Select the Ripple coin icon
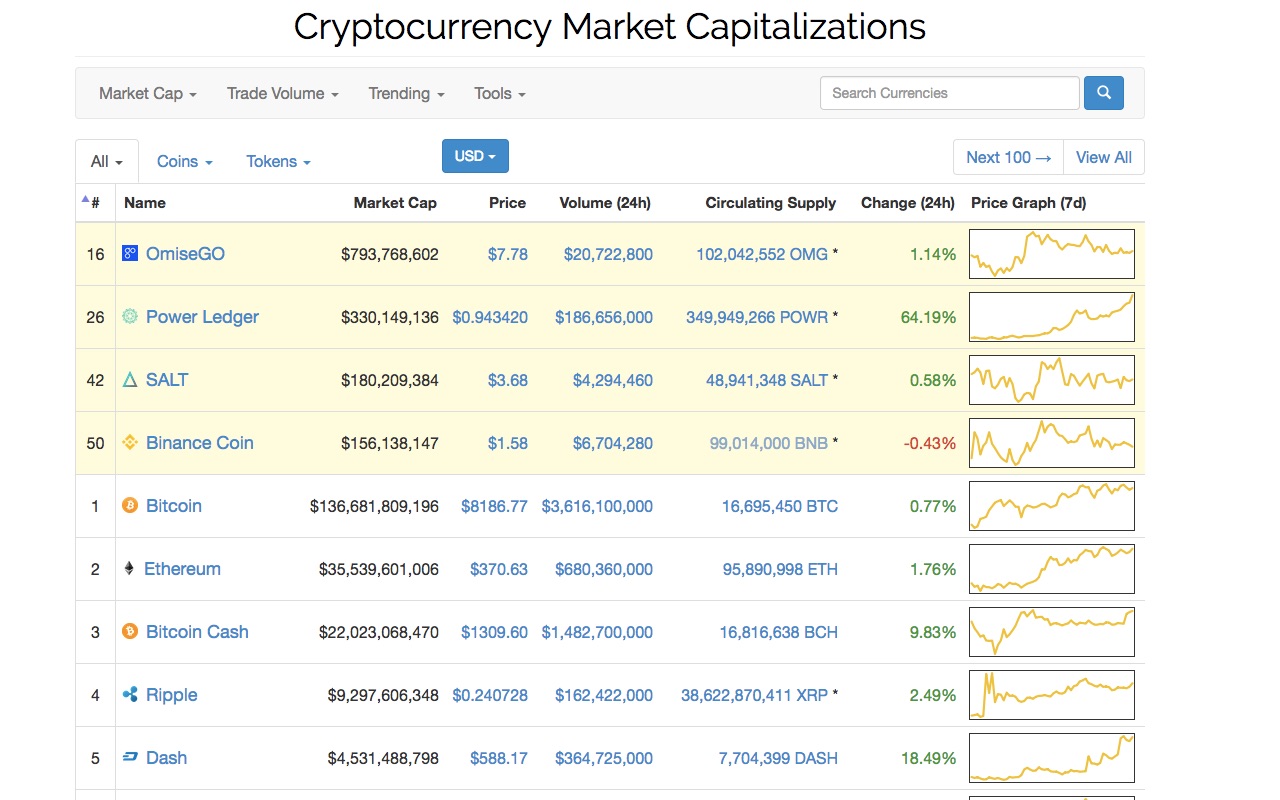1280x800 pixels. pos(129,694)
